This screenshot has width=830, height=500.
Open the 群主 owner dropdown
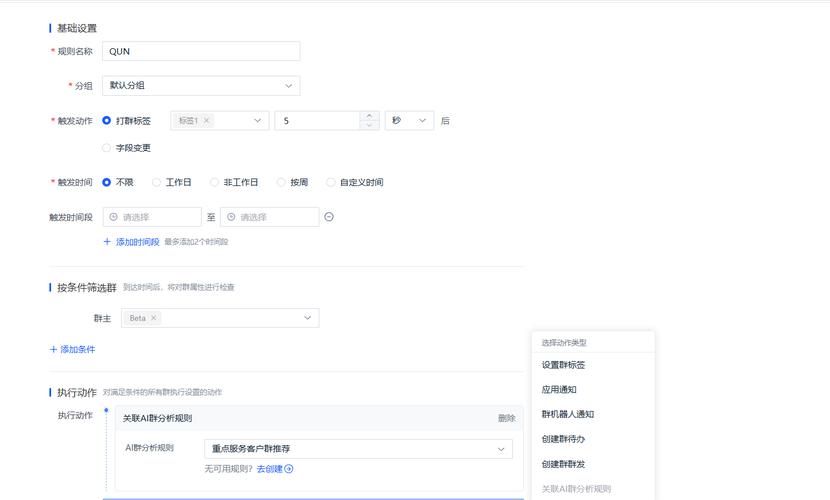tap(220, 318)
